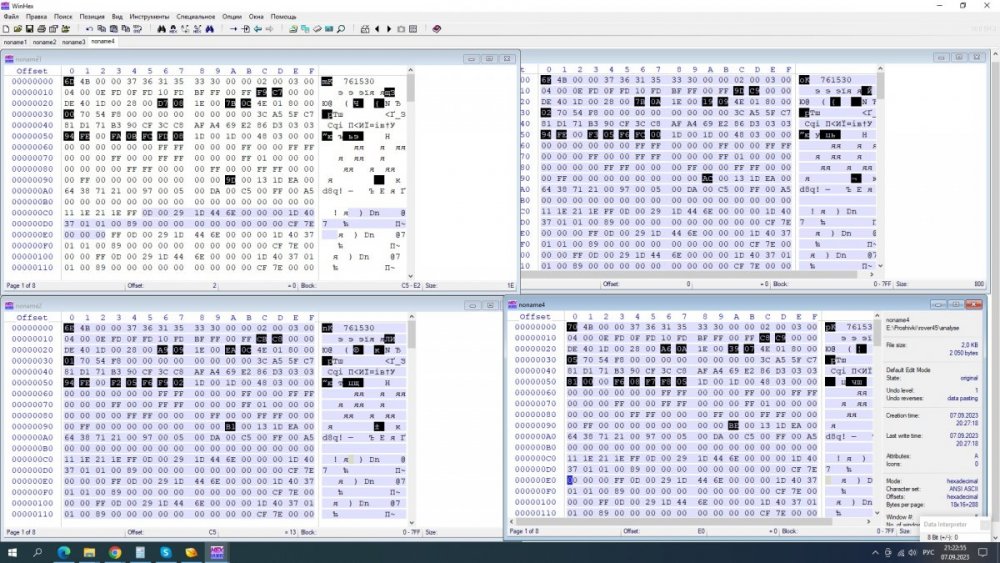This screenshot has height=563, width=1000.
Task: Click 'Page 1 of 8' in noname4 status bar
Action: click(x=524, y=531)
